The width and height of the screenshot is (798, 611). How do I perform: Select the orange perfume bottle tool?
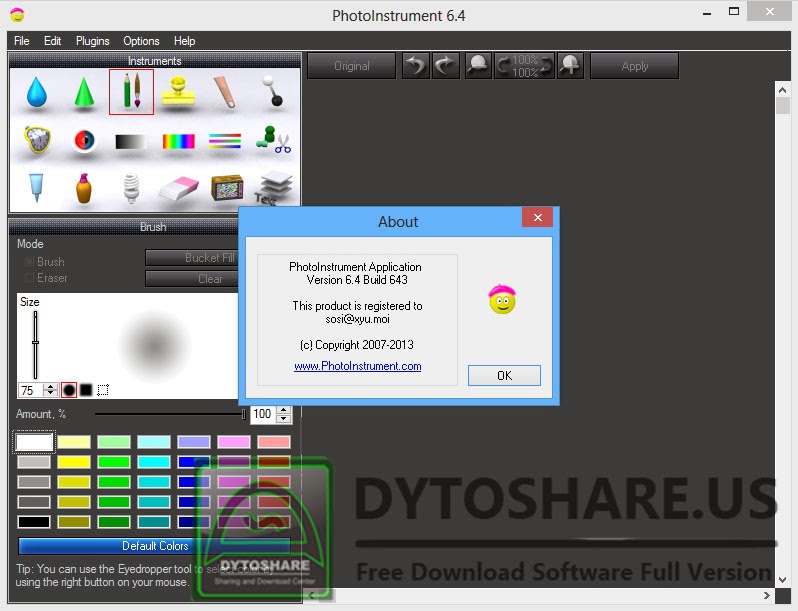coord(84,188)
